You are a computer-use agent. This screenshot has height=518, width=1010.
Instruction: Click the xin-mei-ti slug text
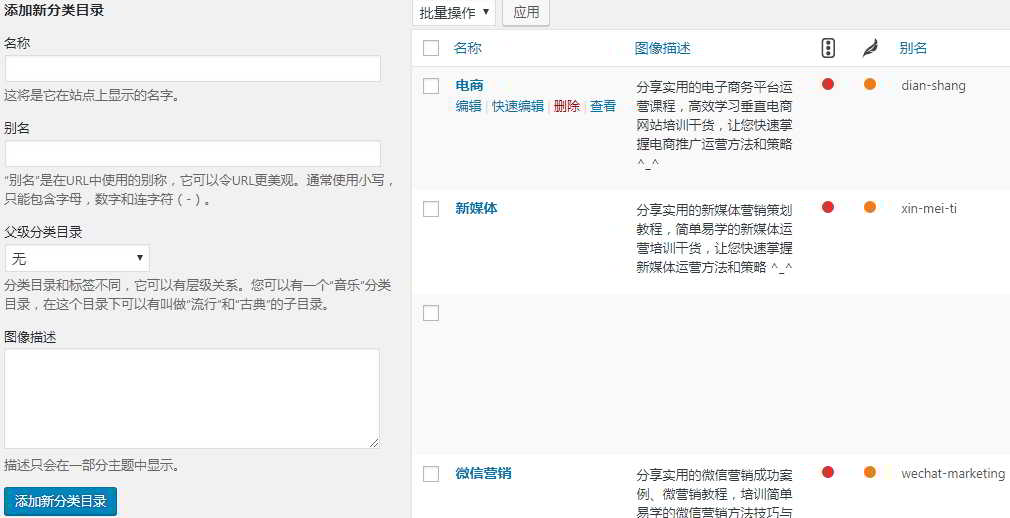coord(929,209)
